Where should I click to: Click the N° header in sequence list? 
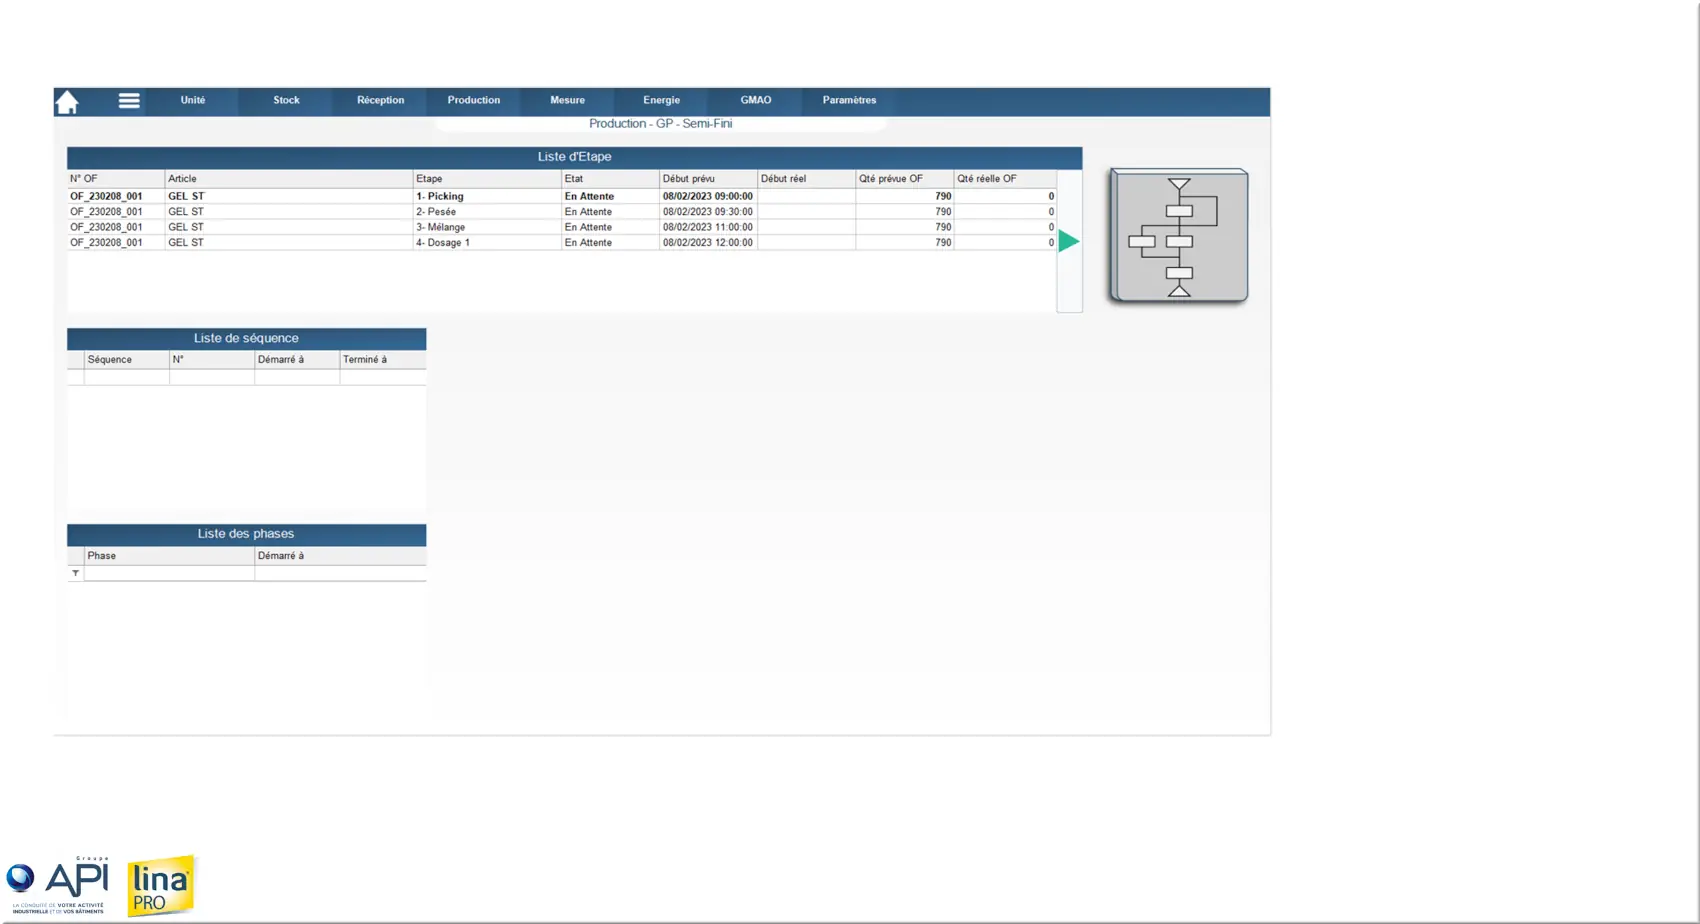point(212,360)
